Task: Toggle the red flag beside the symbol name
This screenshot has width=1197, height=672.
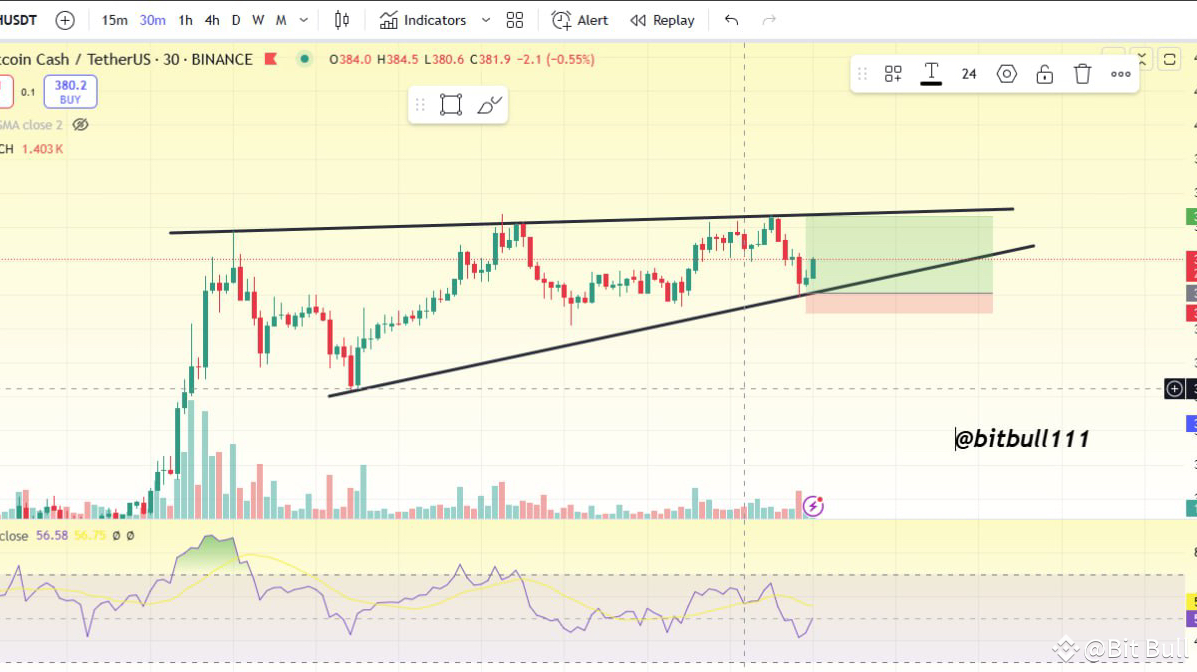Action: coord(271,59)
